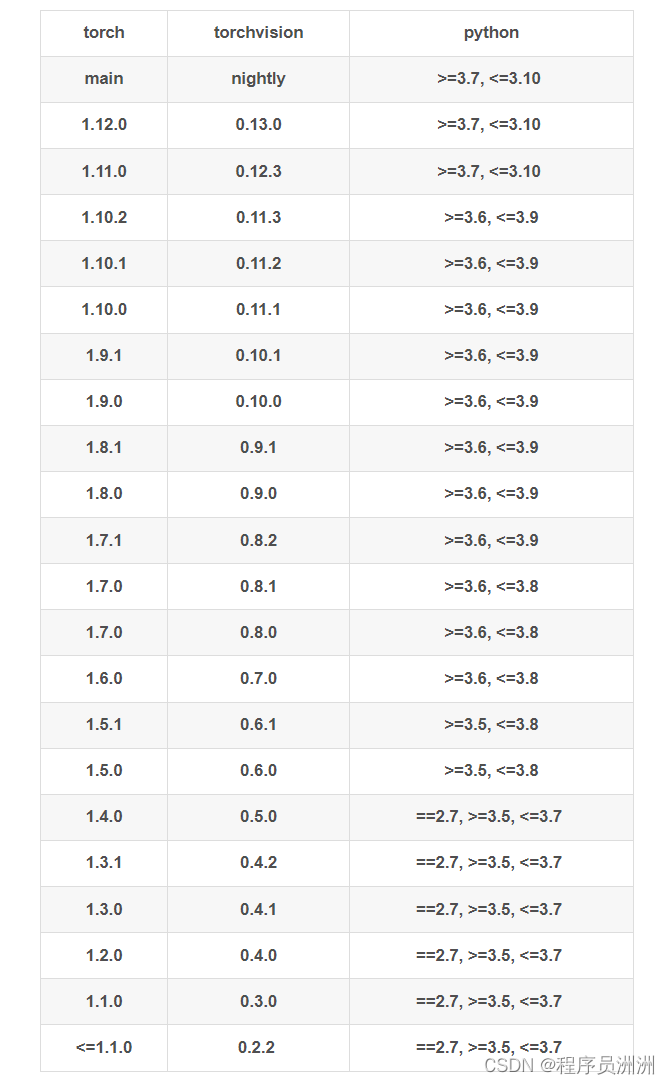Viewport: 670px width, 1084px height.
Task: Click torchvision 0.6.1 cell
Action: click(x=258, y=725)
